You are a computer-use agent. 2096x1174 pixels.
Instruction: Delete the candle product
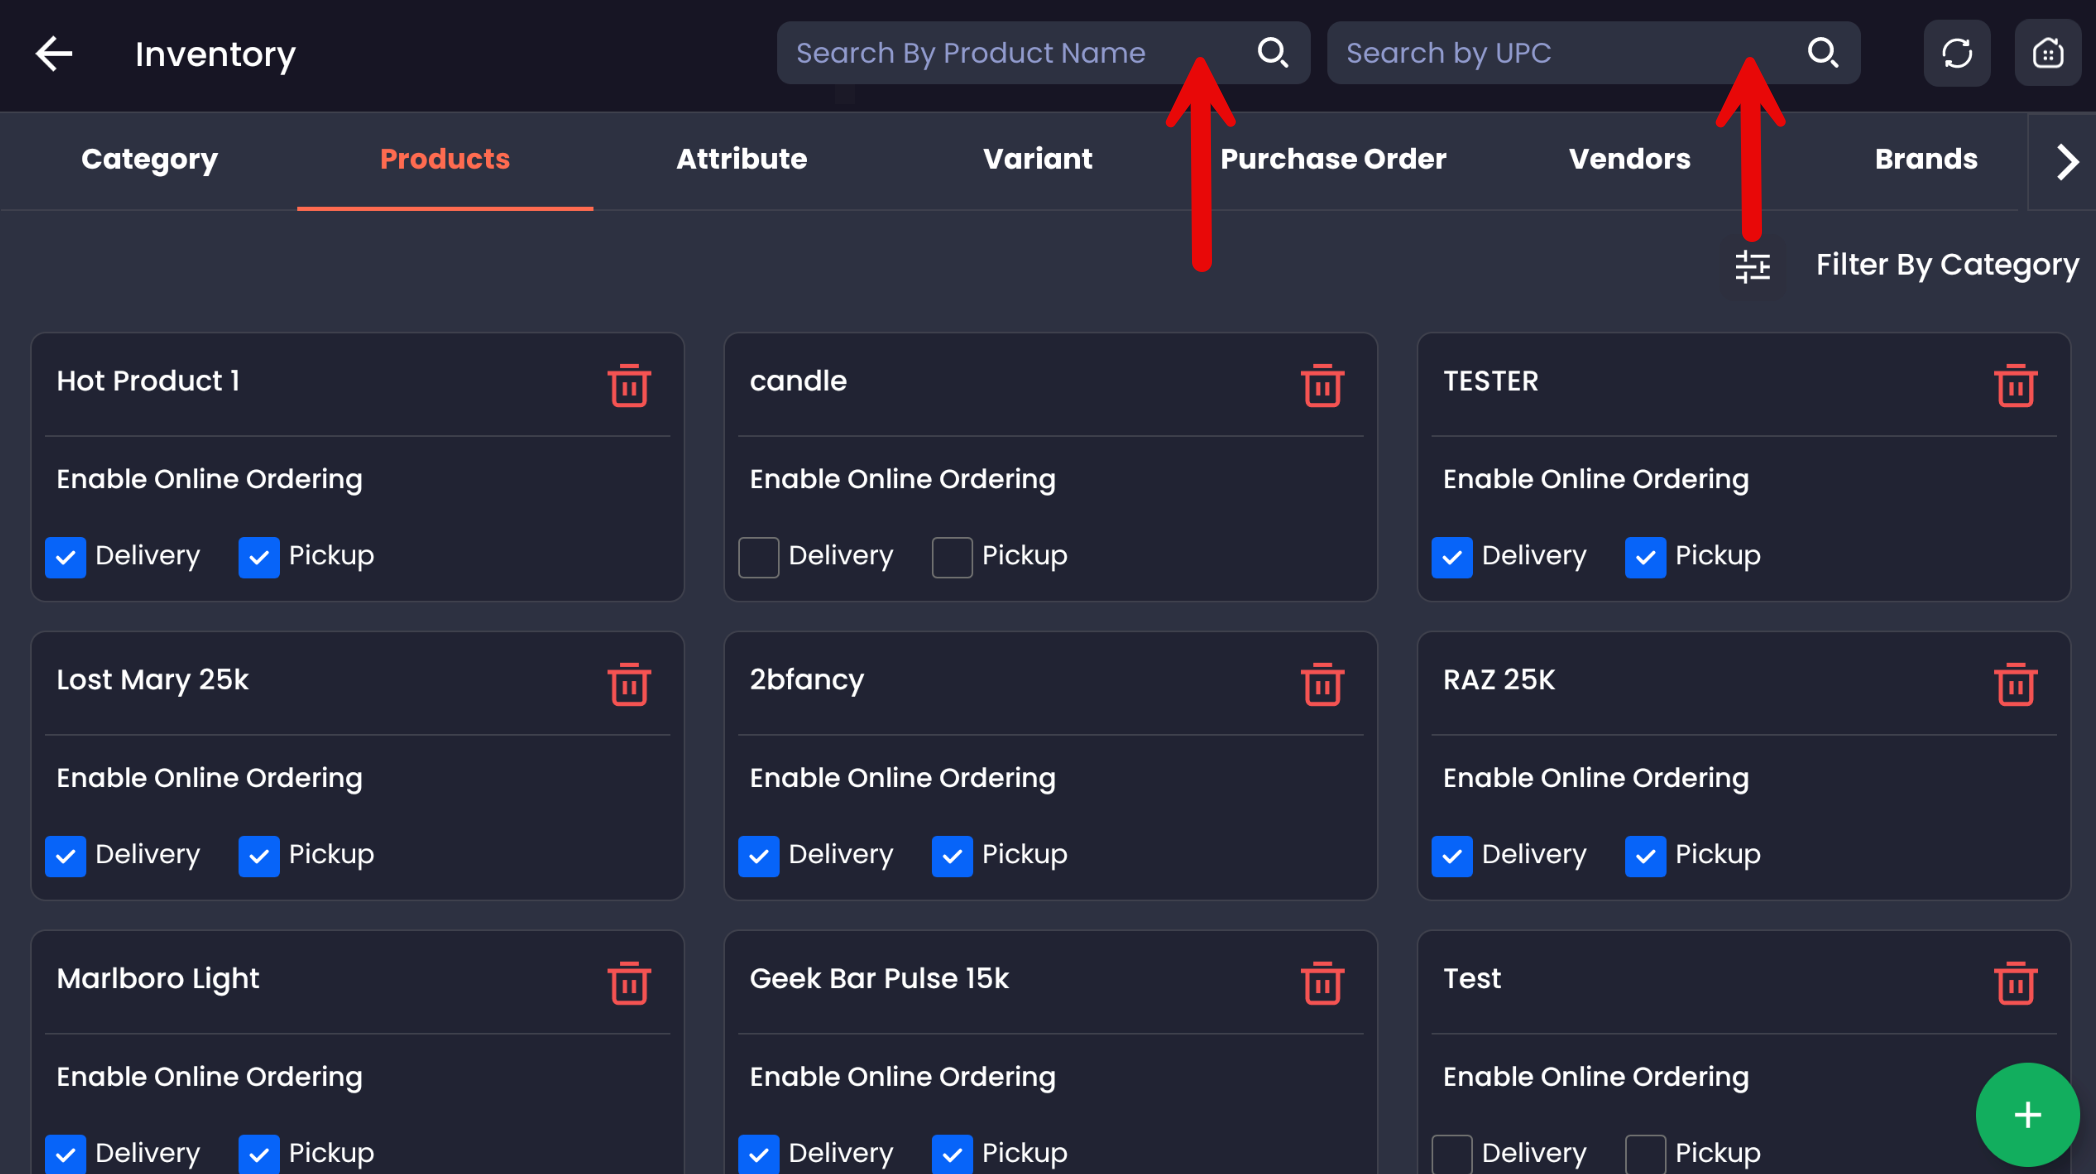[x=1322, y=386]
